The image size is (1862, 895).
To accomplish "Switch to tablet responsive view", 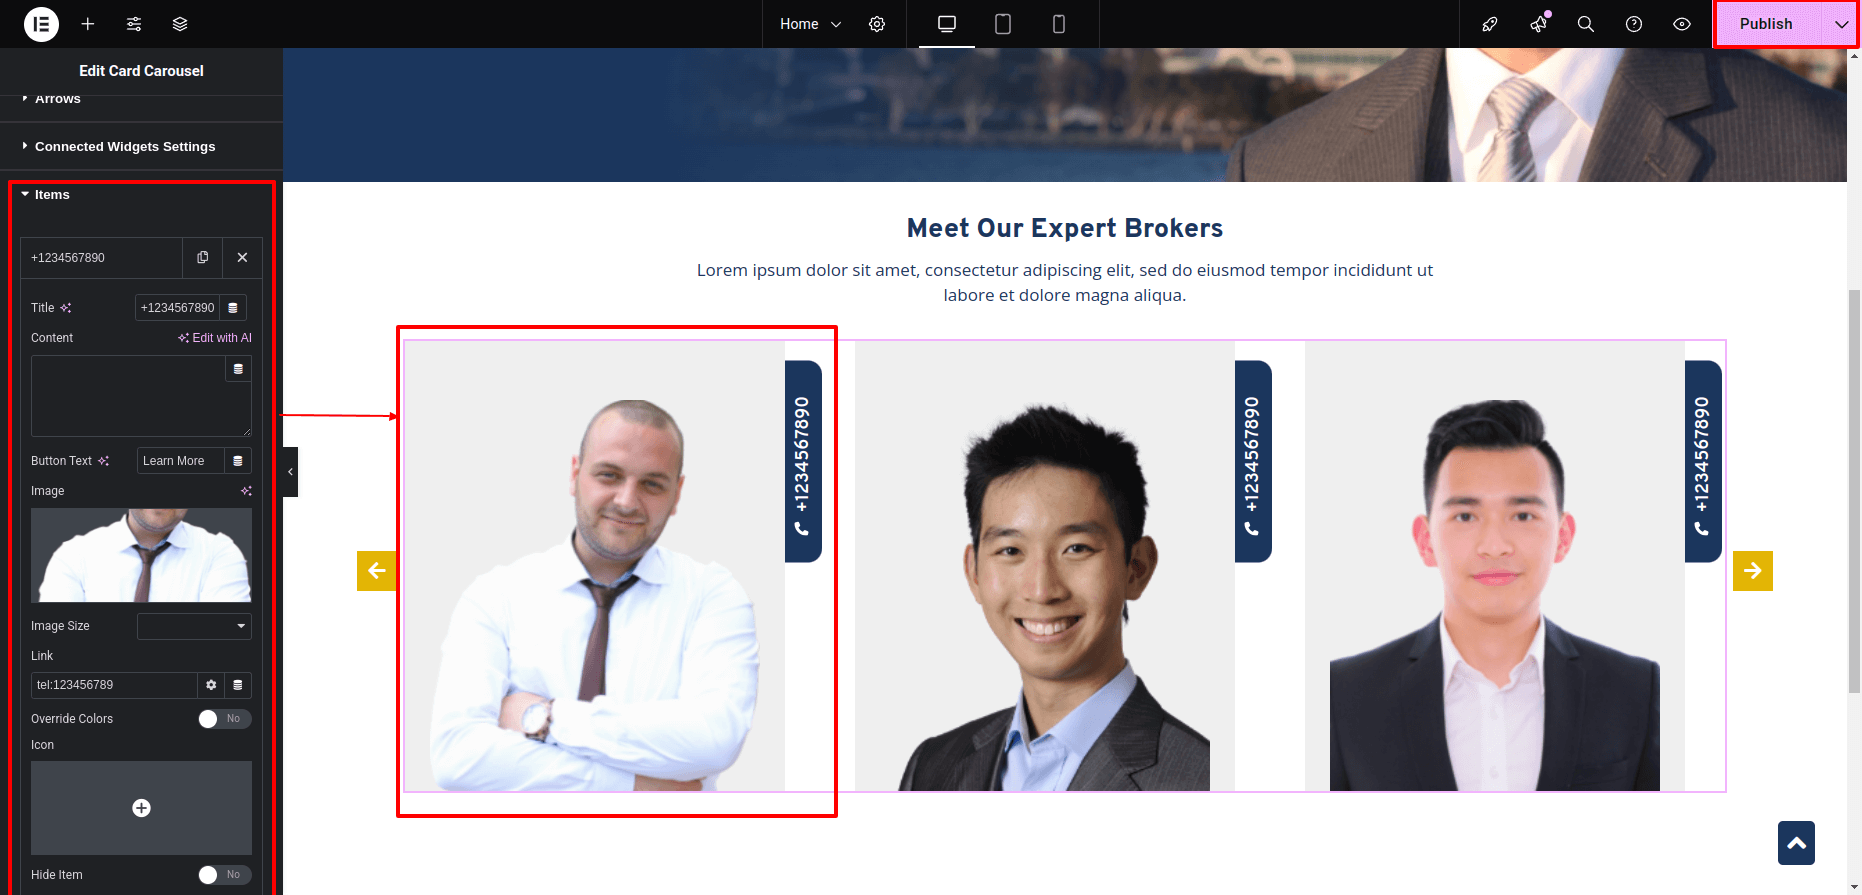I will coord(1003,24).
